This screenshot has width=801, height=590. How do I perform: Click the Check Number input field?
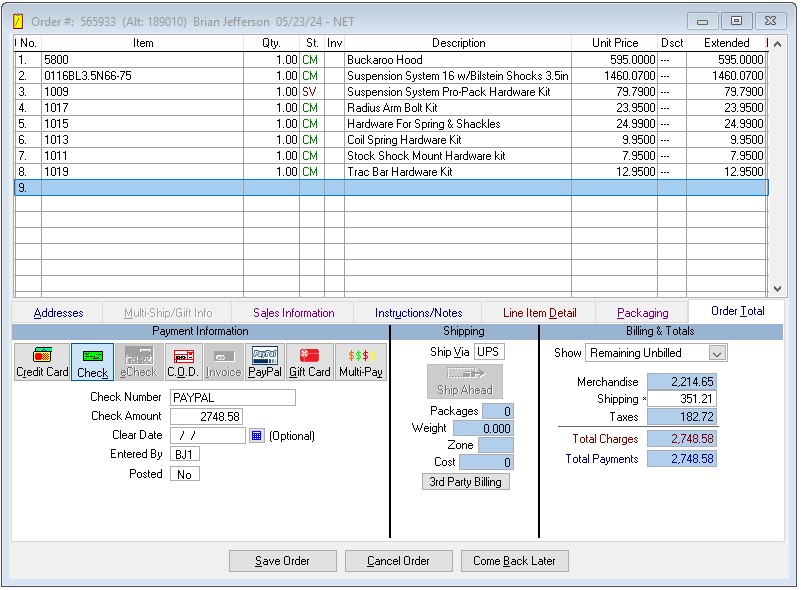pyautogui.click(x=232, y=398)
